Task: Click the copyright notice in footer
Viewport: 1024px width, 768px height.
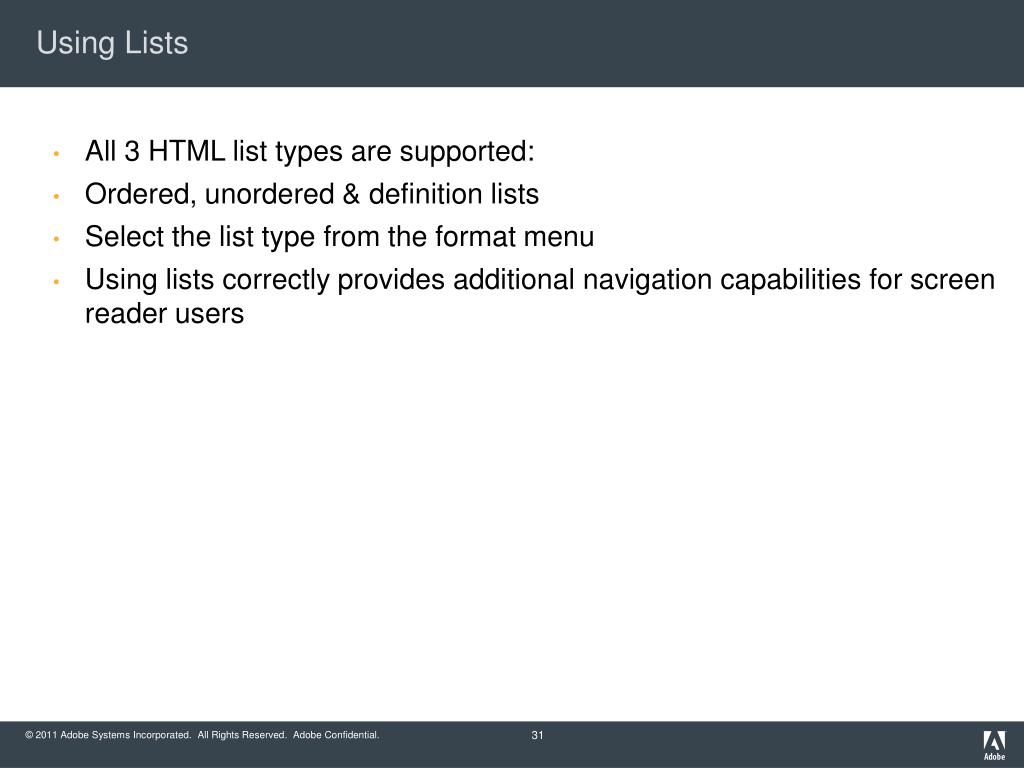Action: click(x=202, y=735)
